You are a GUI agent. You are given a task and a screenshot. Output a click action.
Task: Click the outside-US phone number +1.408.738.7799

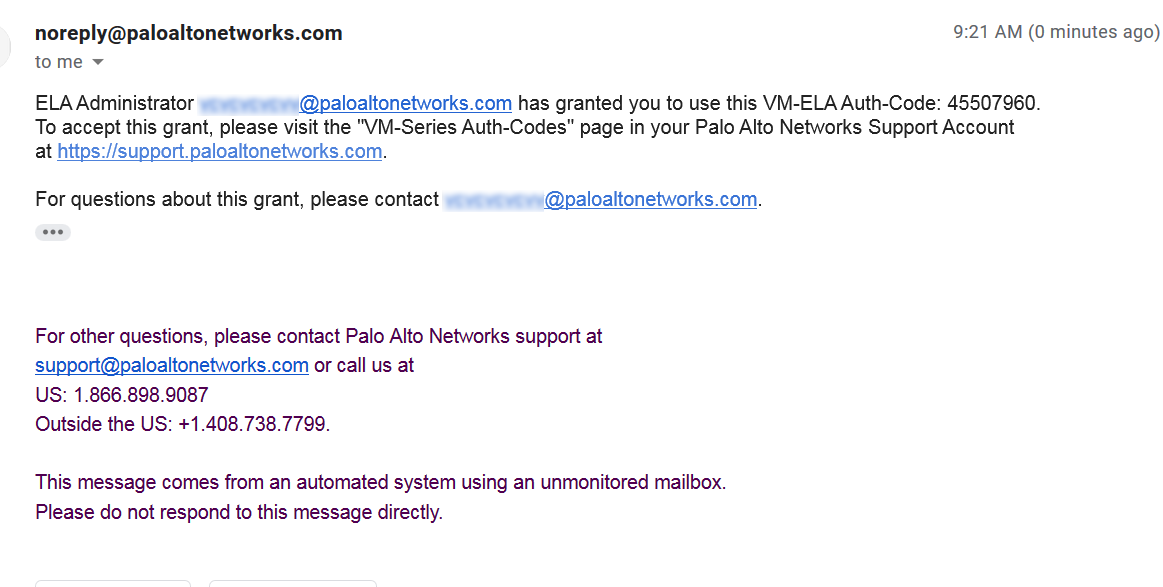252,424
